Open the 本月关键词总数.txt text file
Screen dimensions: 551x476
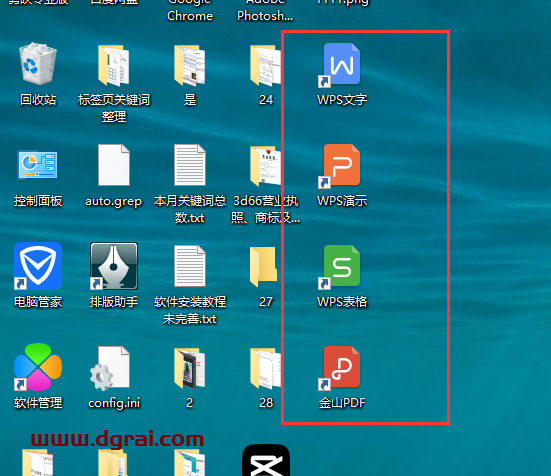[x=190, y=165]
